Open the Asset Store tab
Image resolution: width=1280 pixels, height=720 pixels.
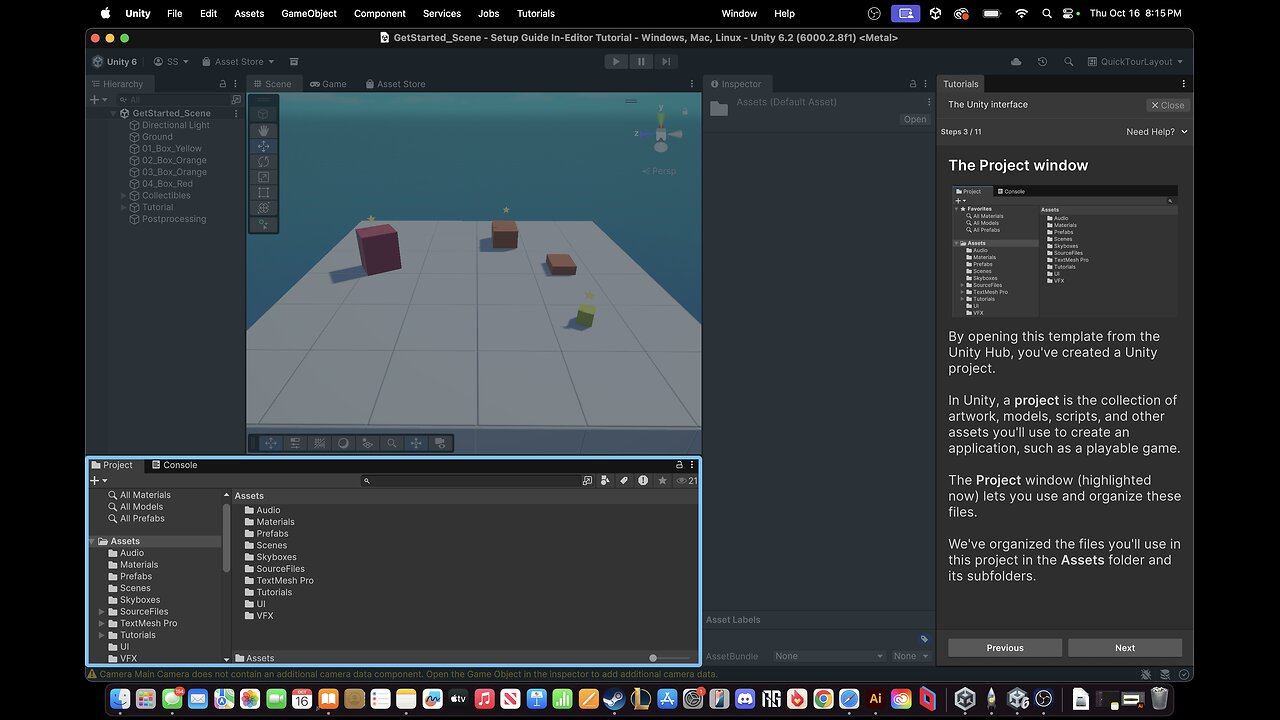click(394, 84)
